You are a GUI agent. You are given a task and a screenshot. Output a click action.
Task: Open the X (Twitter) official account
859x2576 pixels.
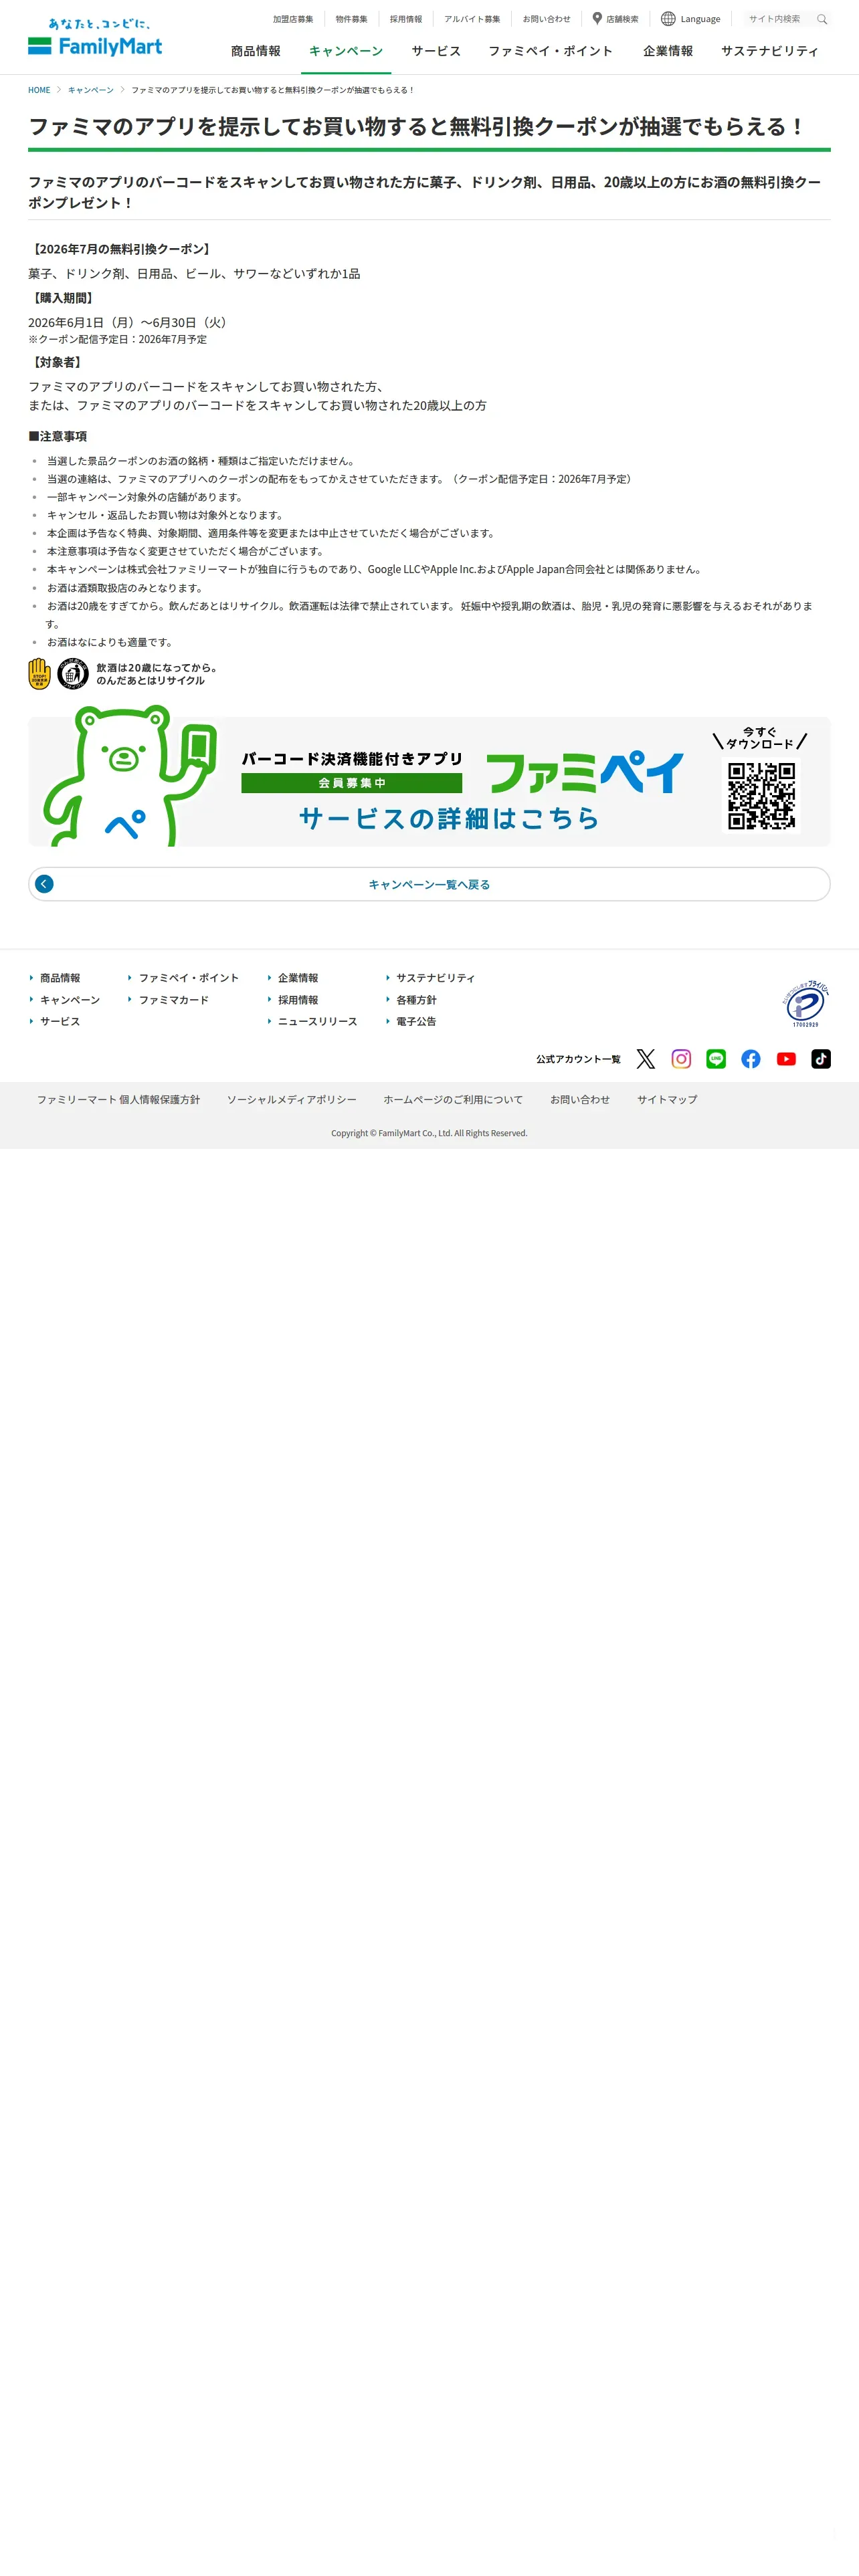[x=646, y=1059]
